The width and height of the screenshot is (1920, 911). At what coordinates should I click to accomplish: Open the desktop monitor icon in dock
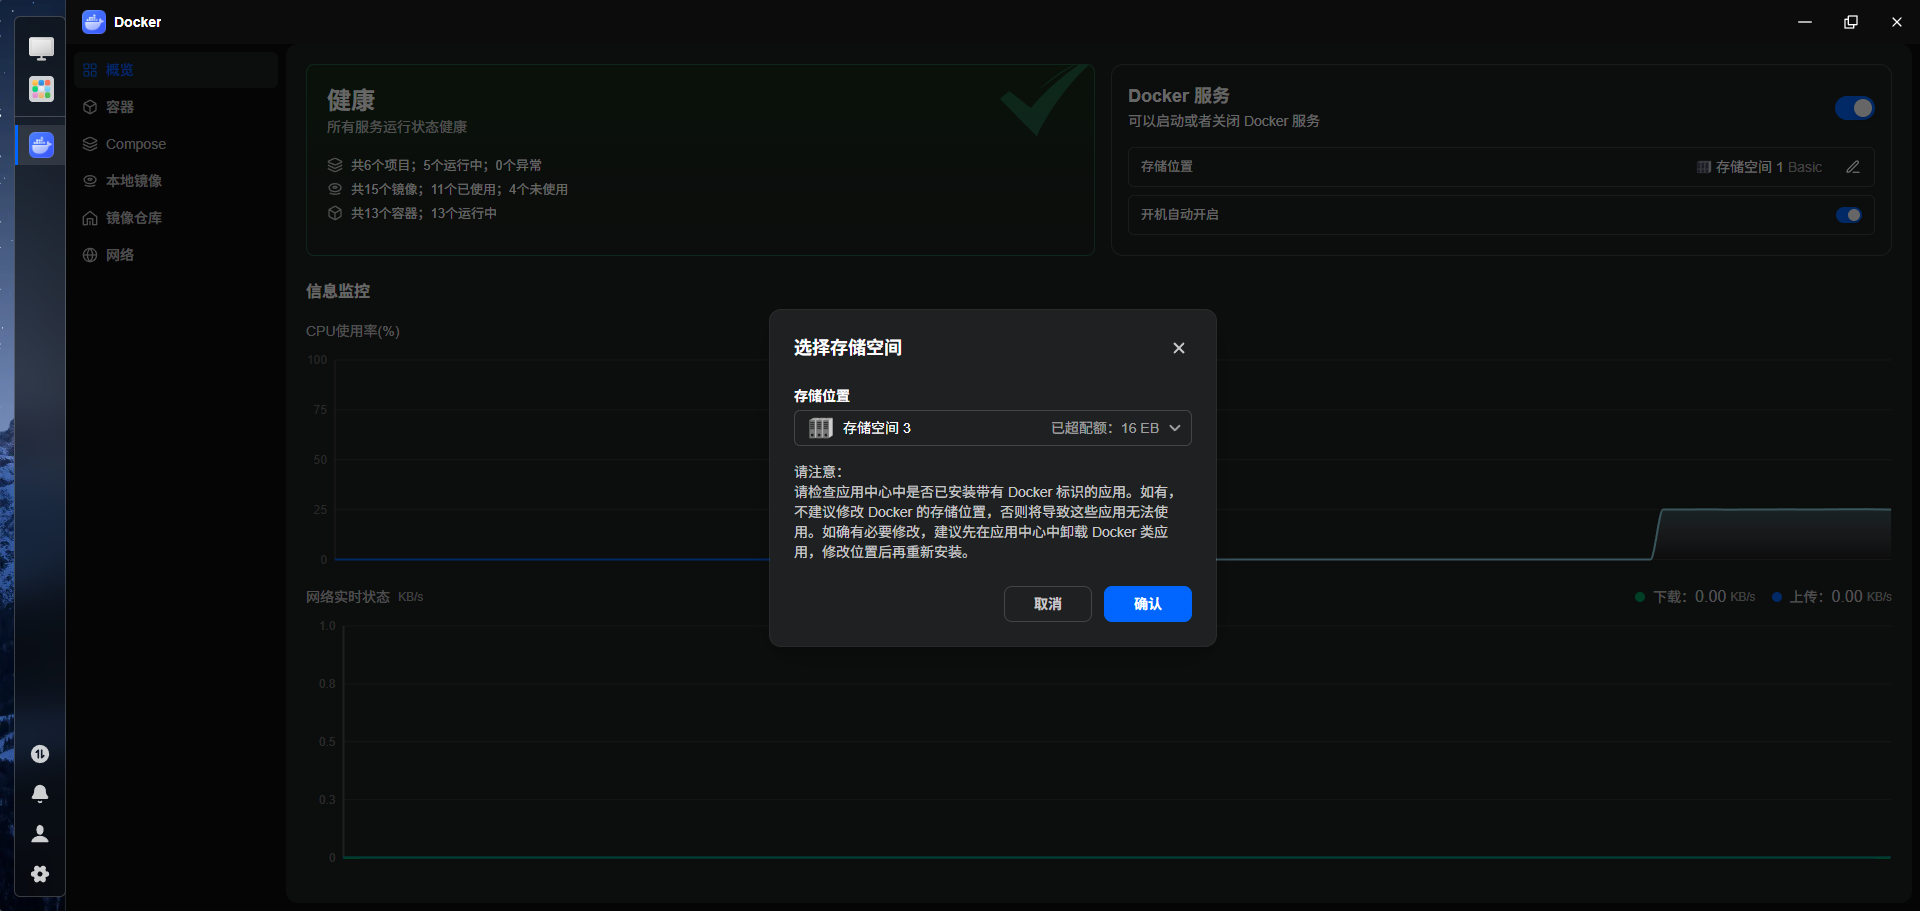pyautogui.click(x=41, y=48)
